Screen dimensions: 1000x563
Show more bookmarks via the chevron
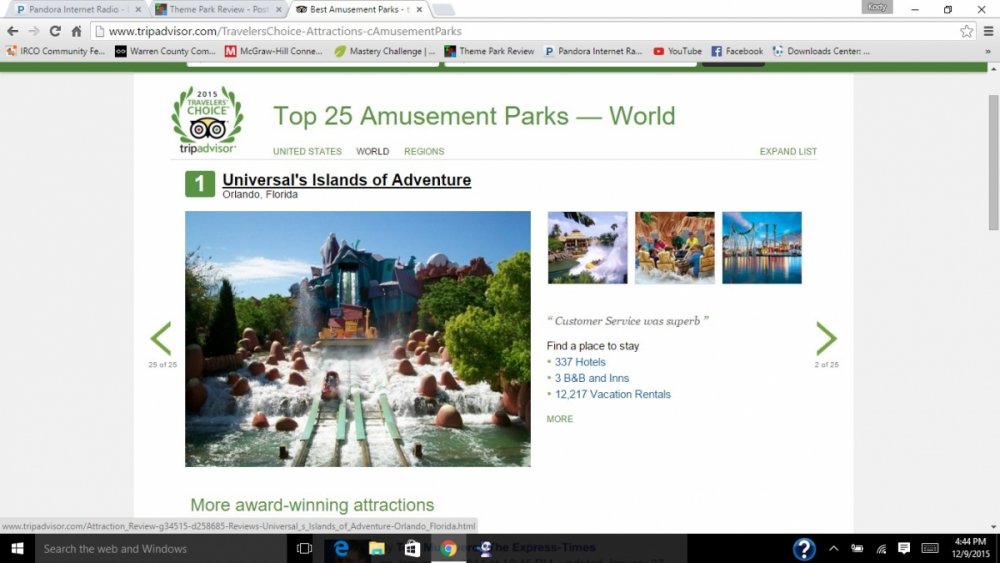(x=988, y=51)
